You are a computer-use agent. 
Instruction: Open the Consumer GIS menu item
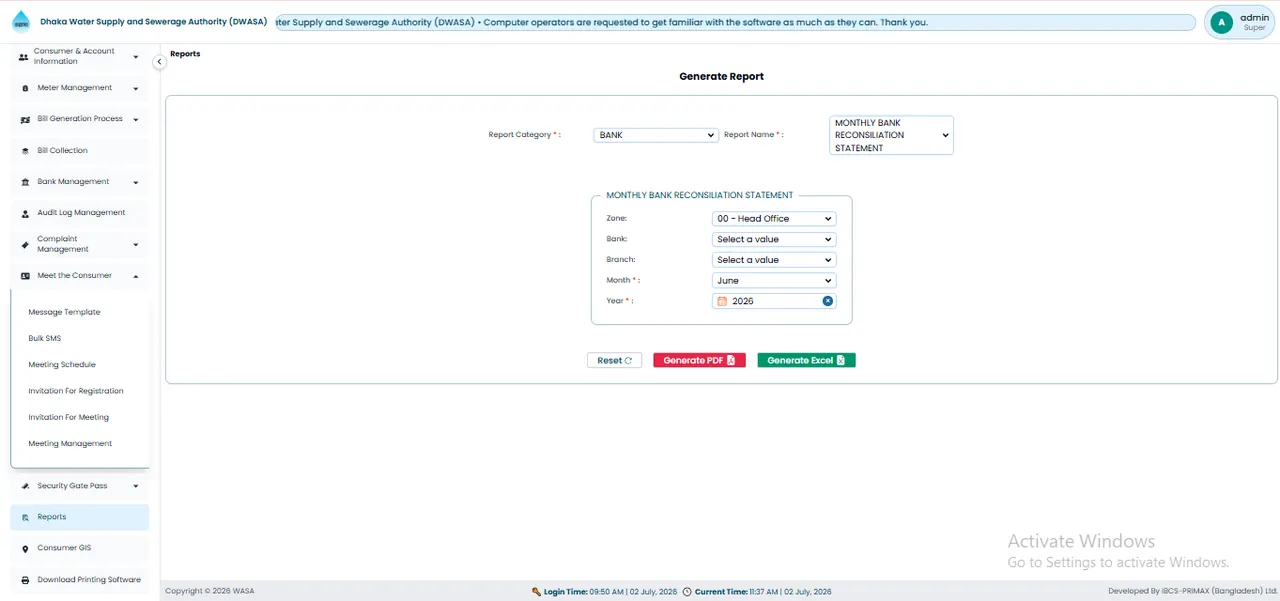click(80, 548)
